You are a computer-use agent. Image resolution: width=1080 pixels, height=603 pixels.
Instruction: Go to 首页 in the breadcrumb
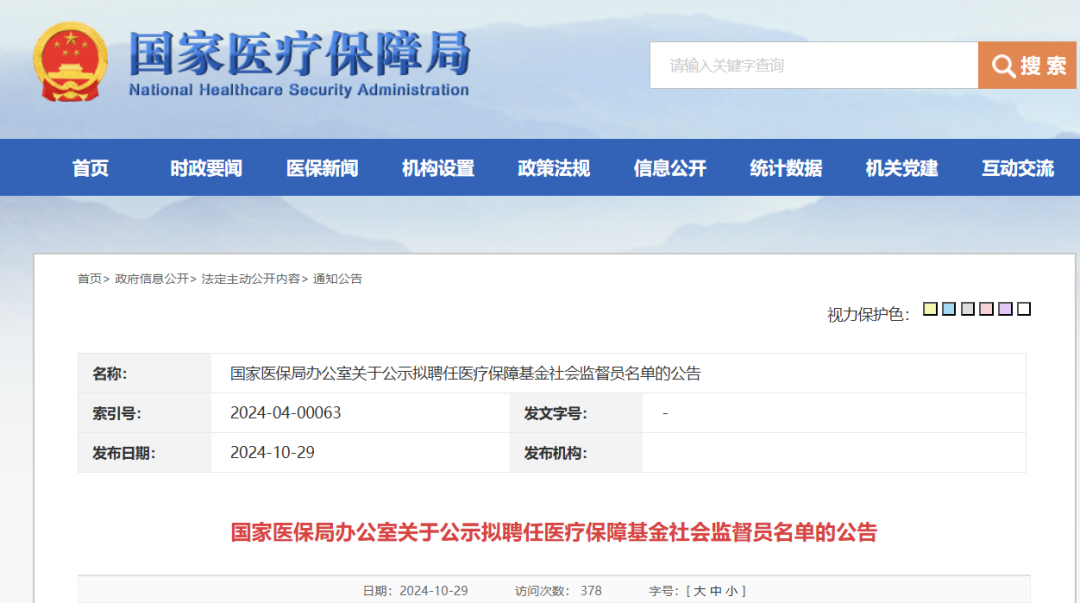click(x=90, y=279)
